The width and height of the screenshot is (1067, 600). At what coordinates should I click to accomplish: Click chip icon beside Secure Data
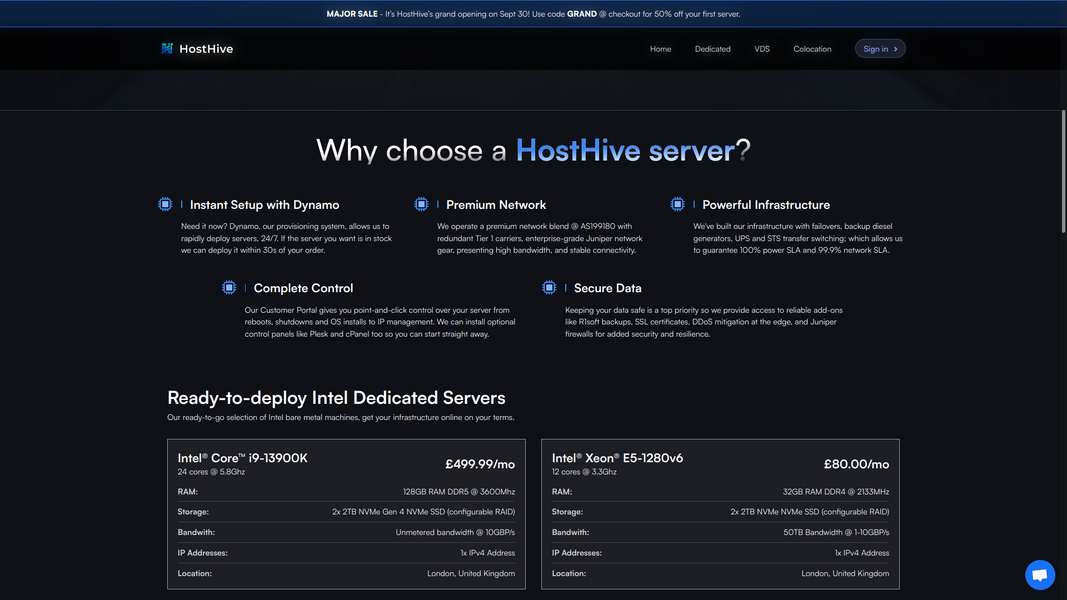tap(549, 288)
